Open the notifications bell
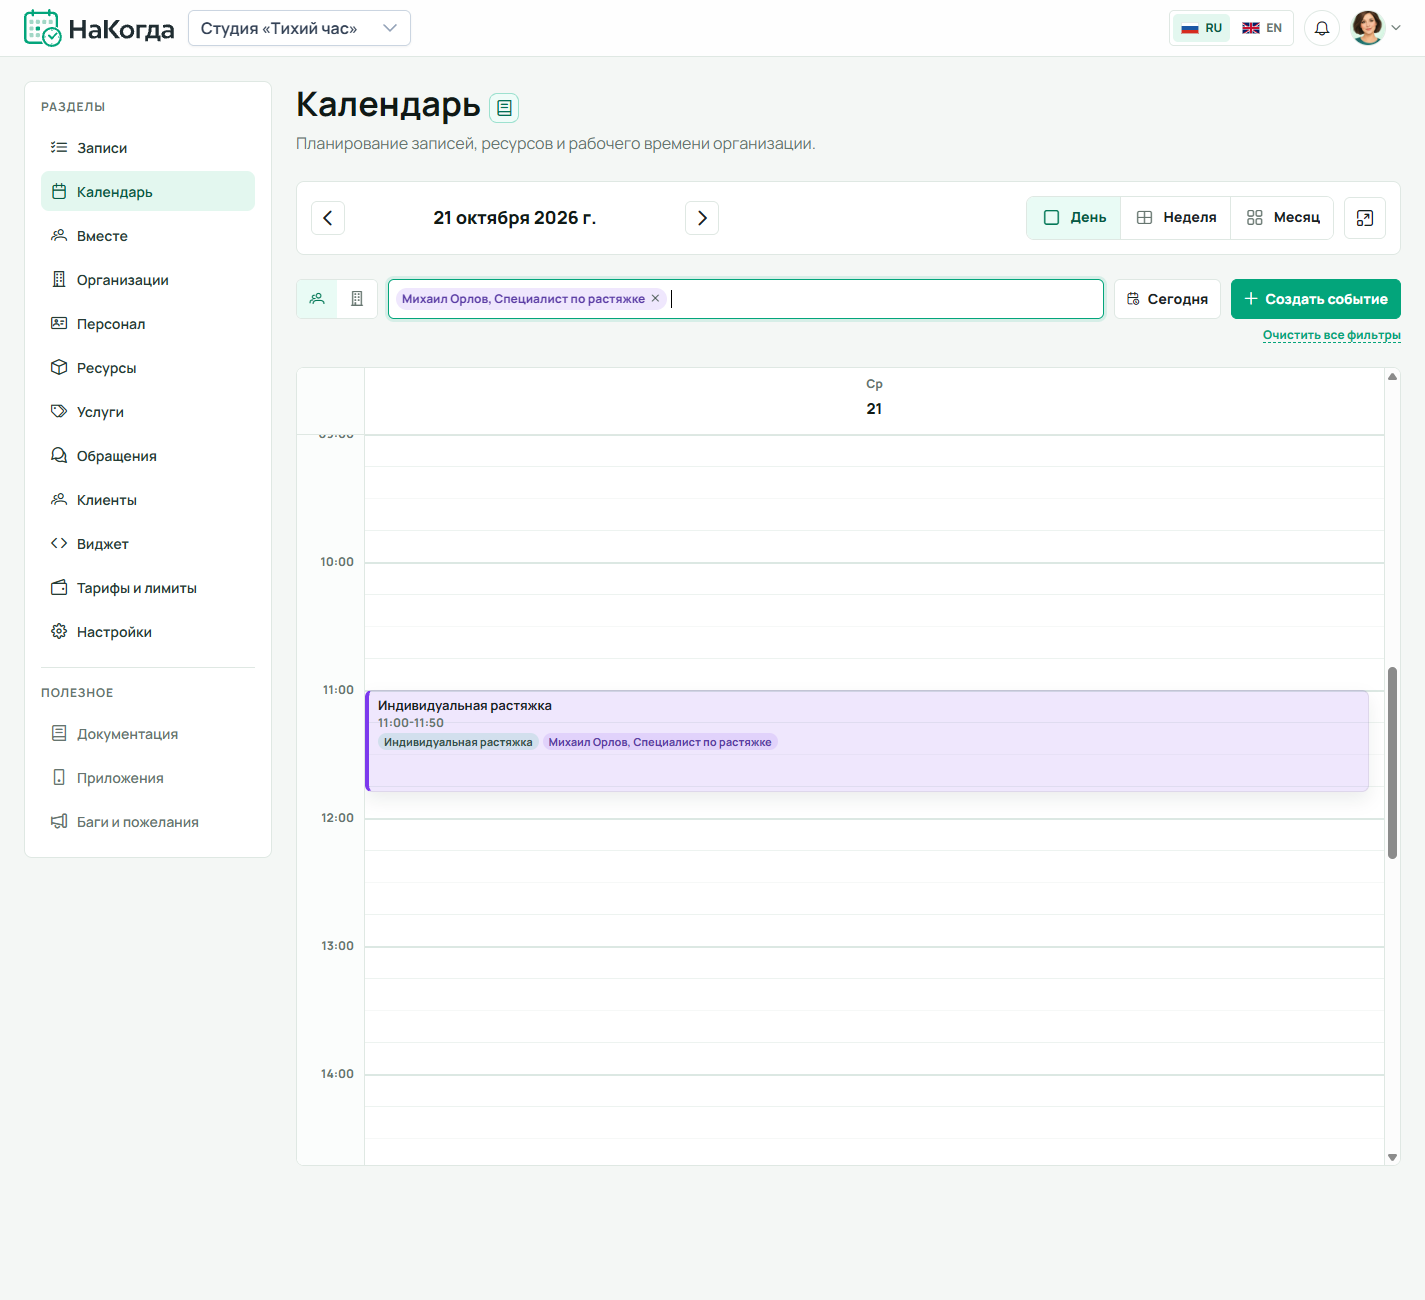 pos(1322,28)
